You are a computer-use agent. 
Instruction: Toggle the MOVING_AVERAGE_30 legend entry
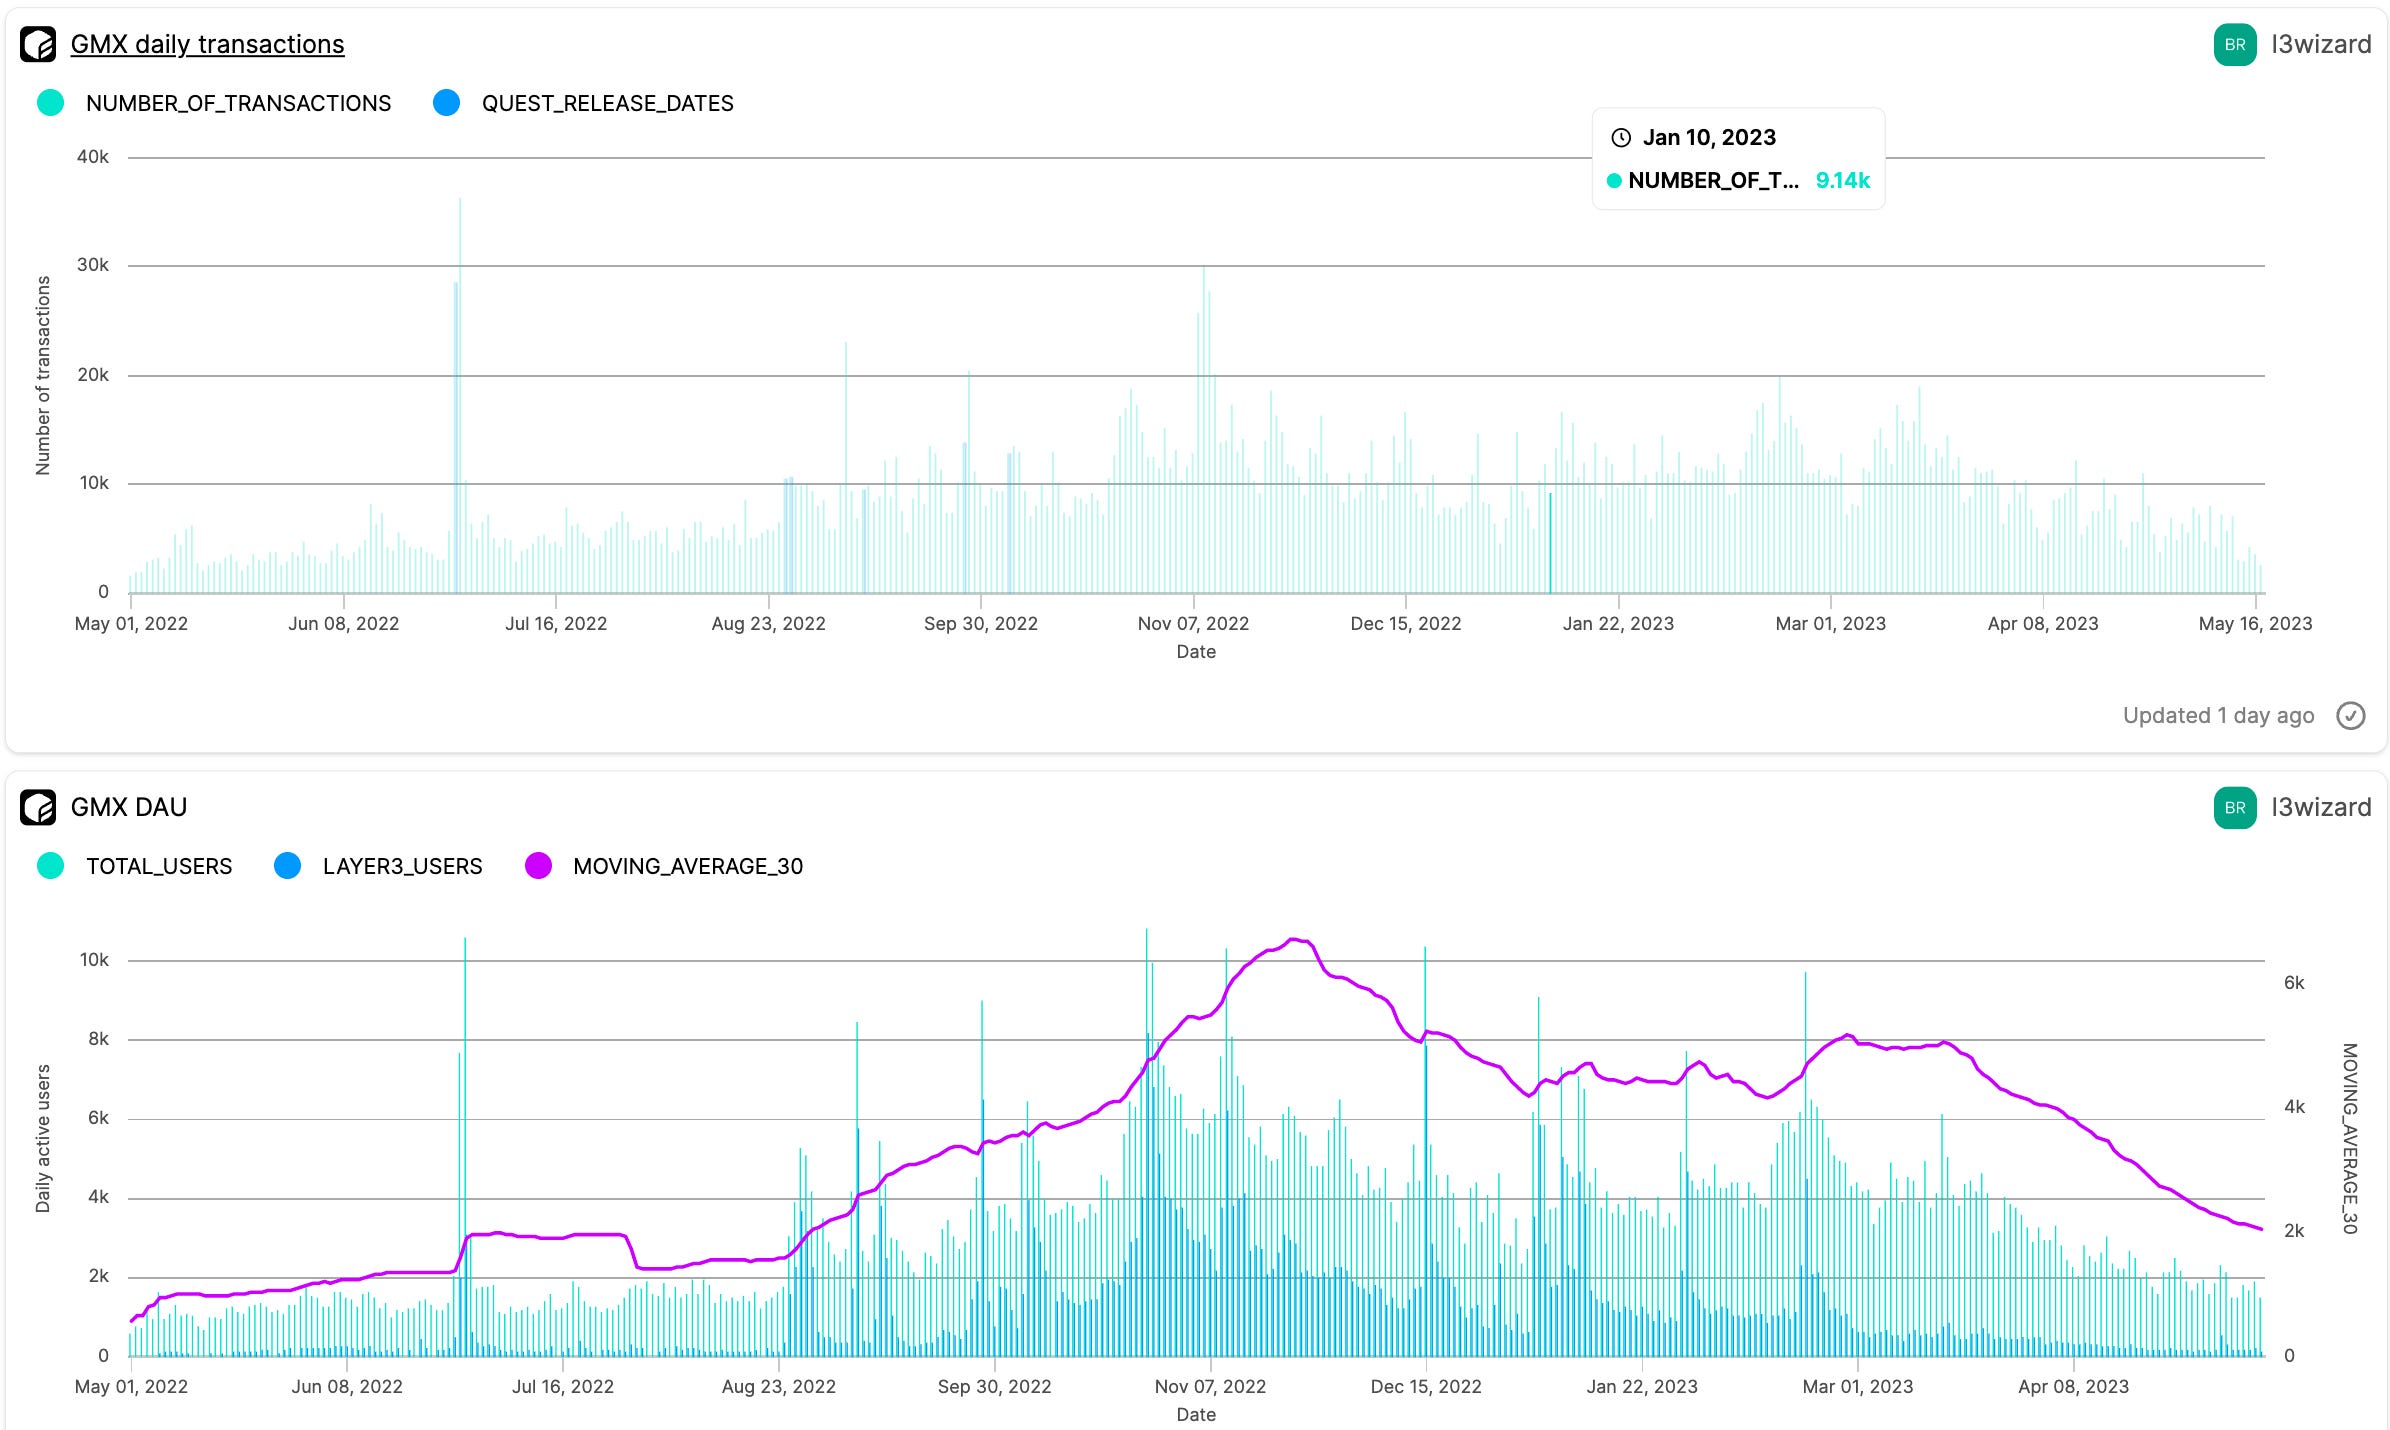[688, 866]
